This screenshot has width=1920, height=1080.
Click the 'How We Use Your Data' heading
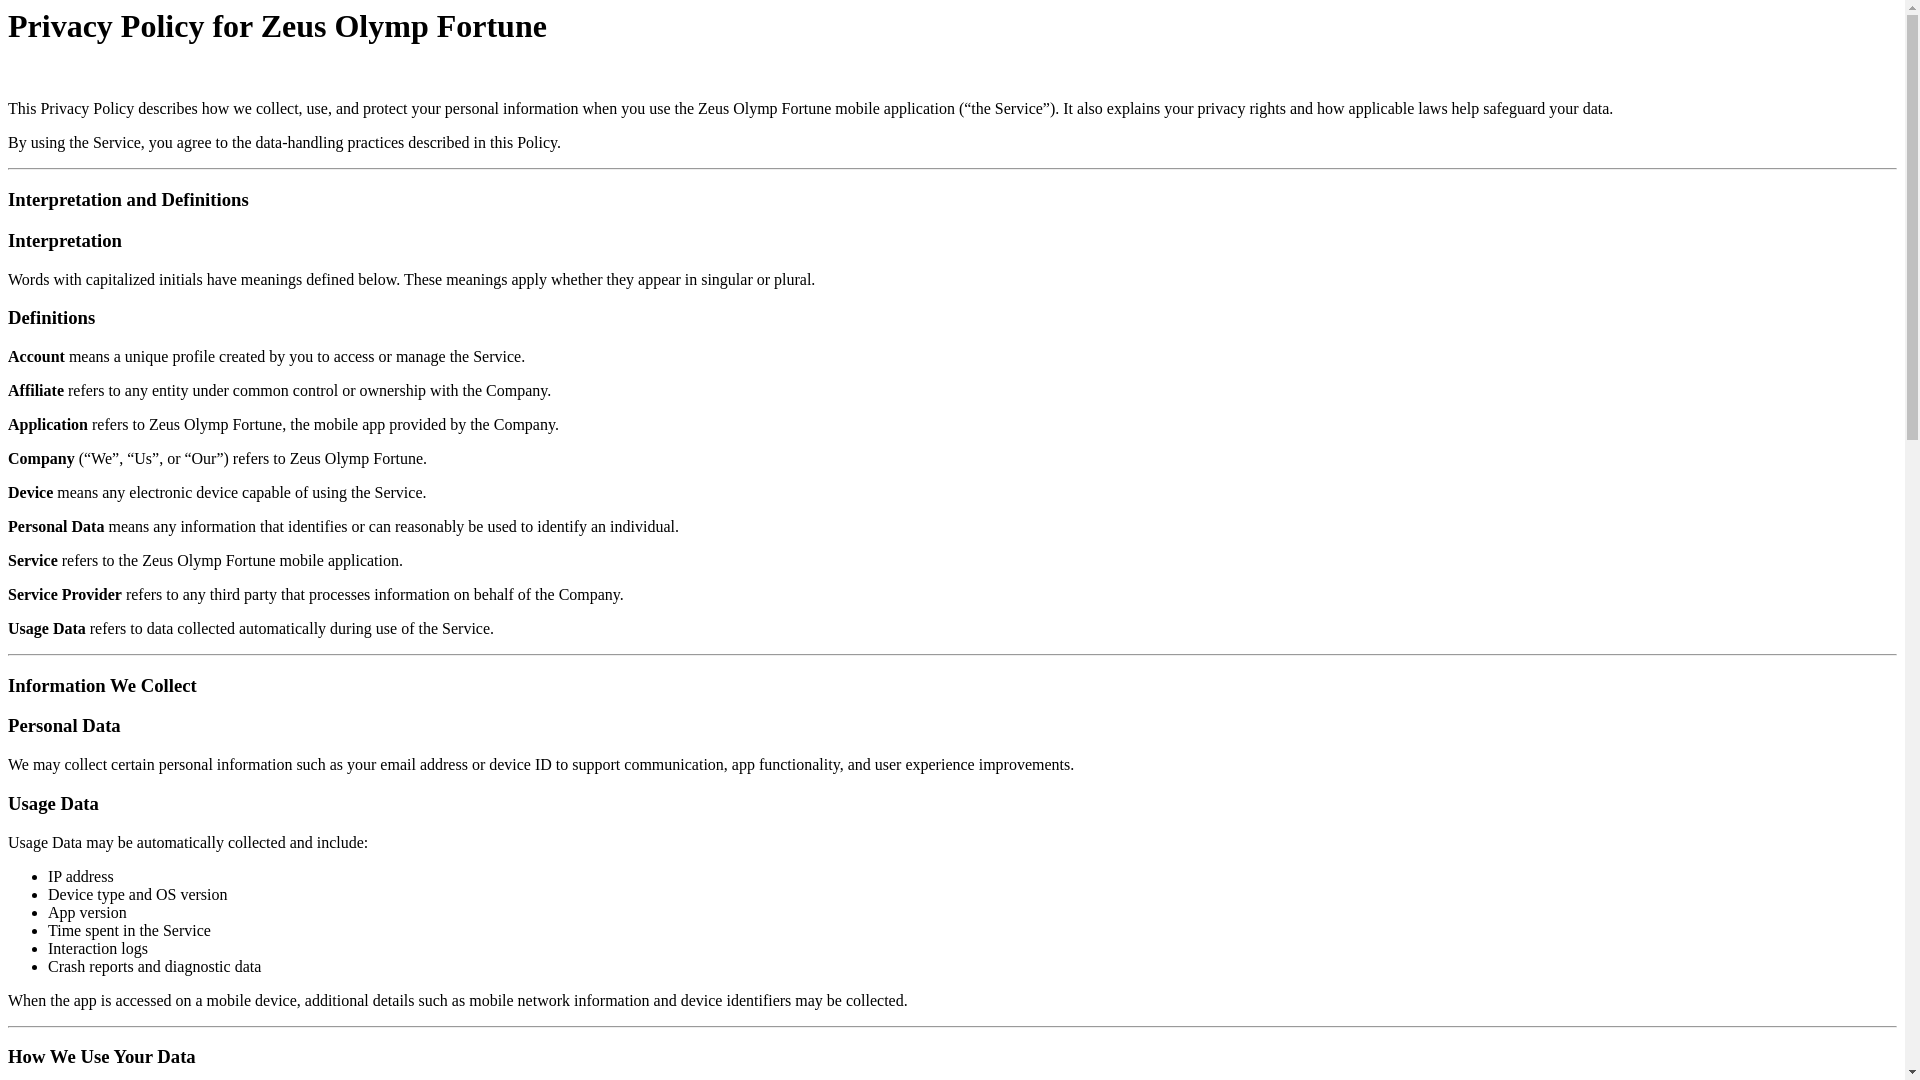pos(102,1057)
